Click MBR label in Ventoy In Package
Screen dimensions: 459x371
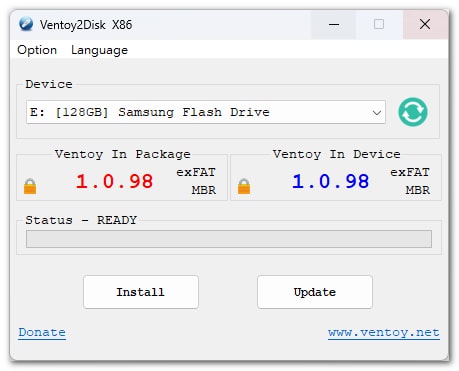coord(204,190)
